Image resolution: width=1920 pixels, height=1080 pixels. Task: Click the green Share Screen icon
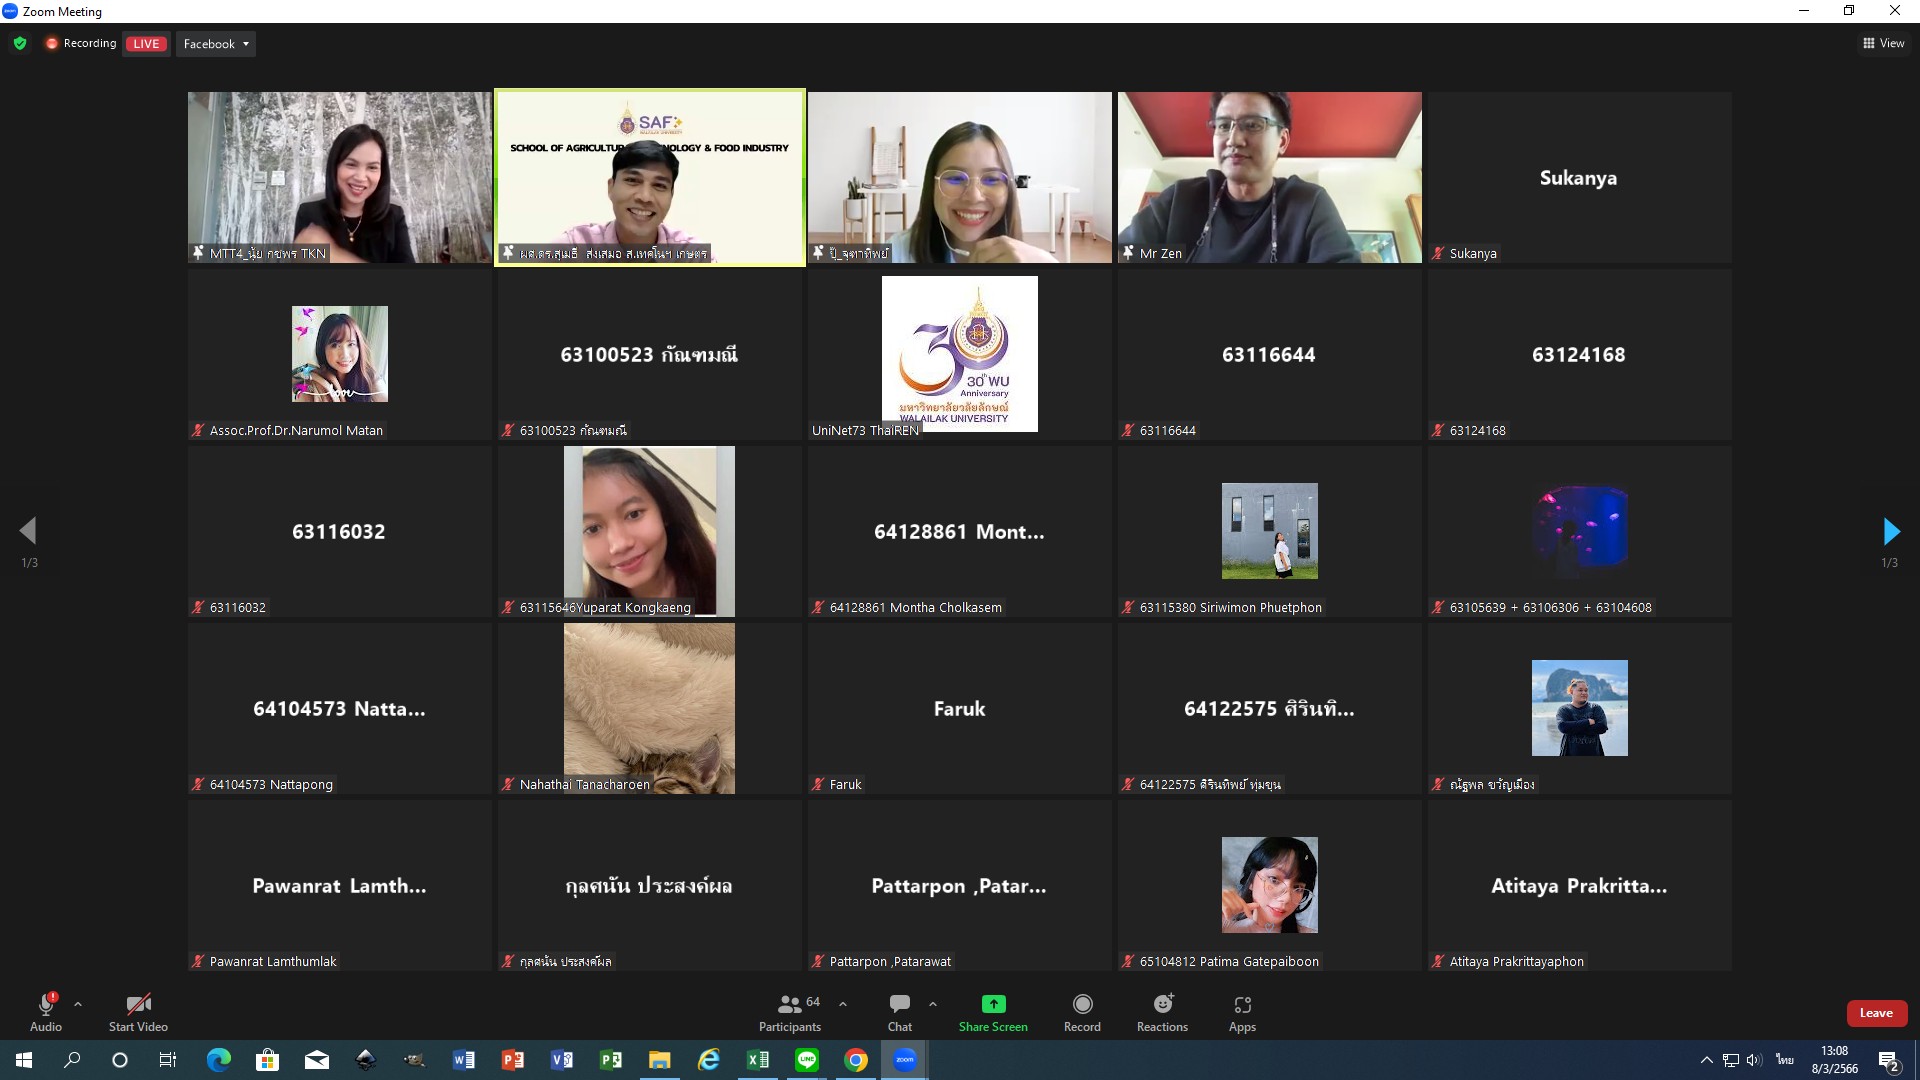pyautogui.click(x=993, y=1005)
